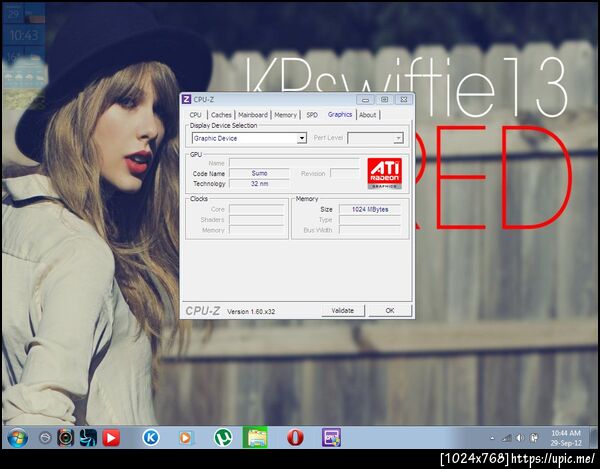Click the Shaders clock field
This screenshot has height=469, width=600.
click(x=256, y=220)
